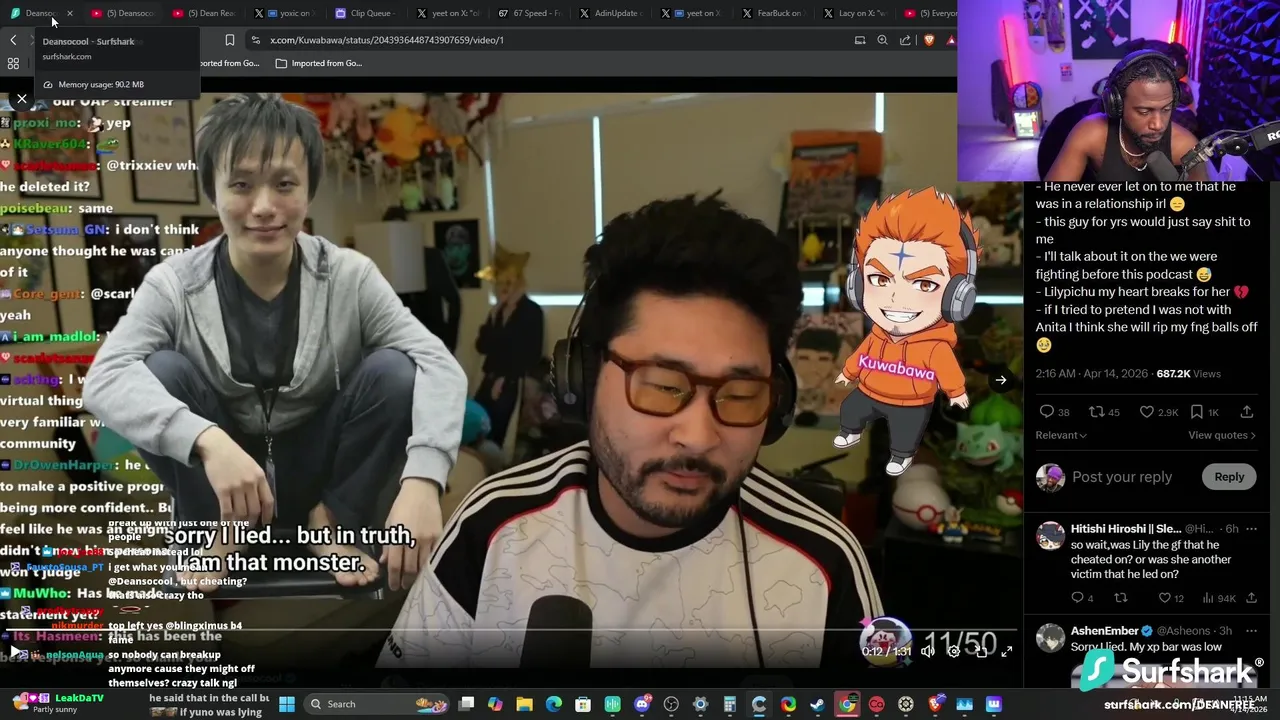Viewport: 1280px width, 720px height.
Task: View analytics 94K on Hitishi's reply
Action: (1219, 598)
